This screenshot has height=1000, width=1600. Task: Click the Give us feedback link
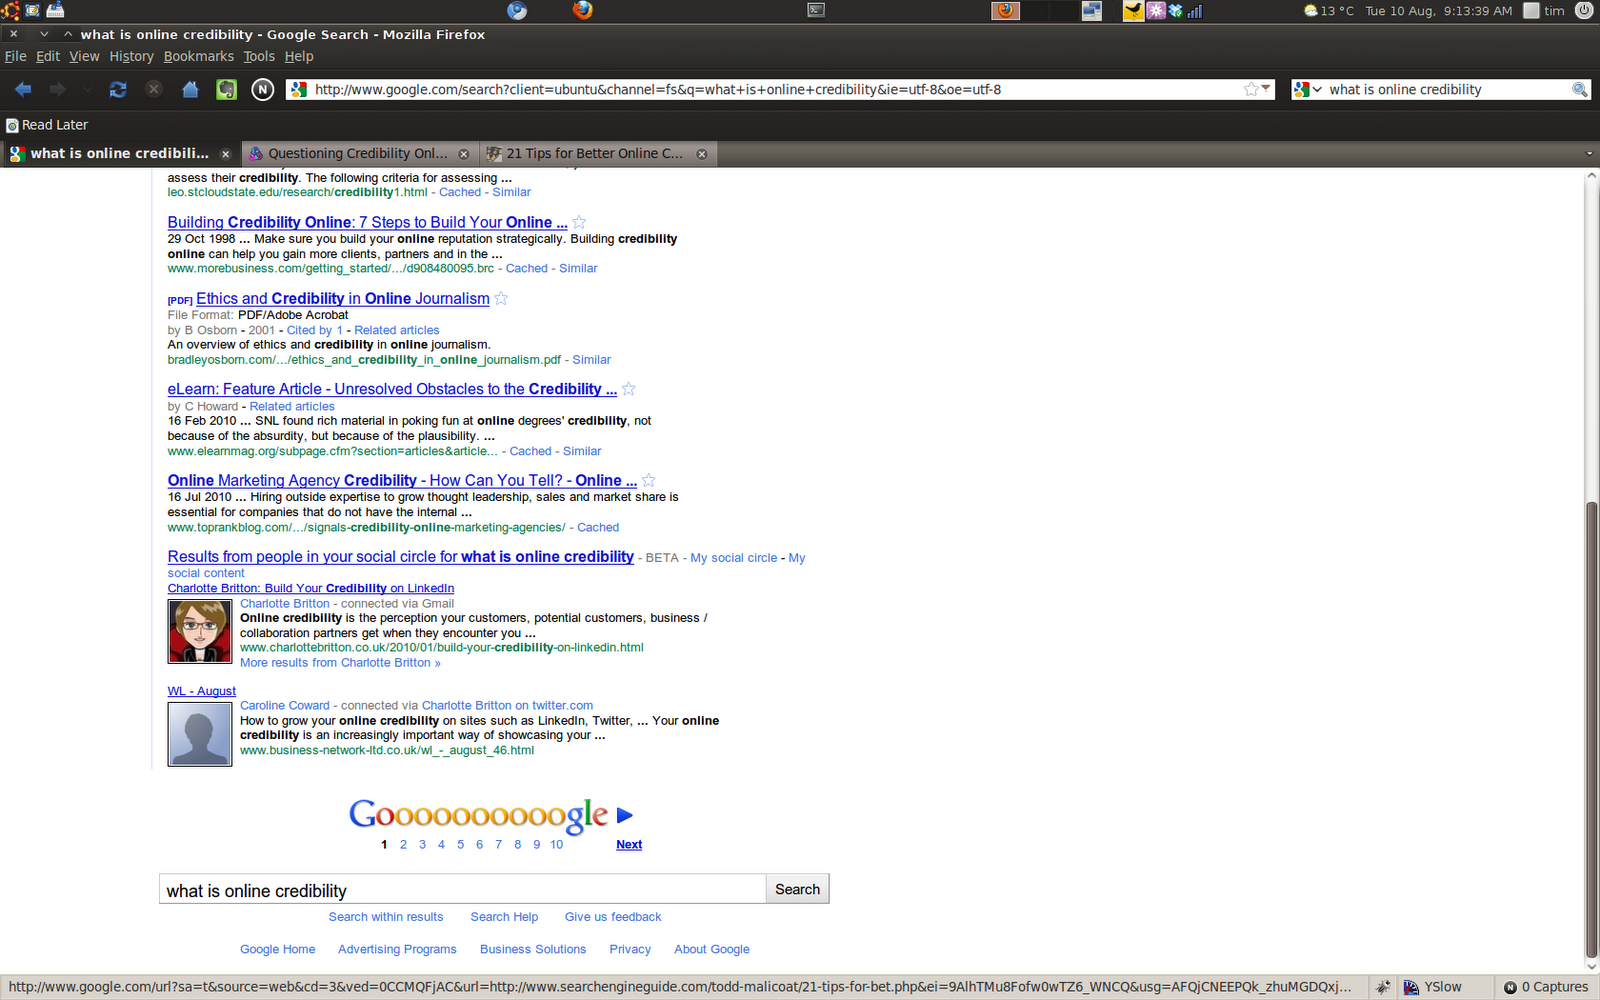[x=613, y=917]
